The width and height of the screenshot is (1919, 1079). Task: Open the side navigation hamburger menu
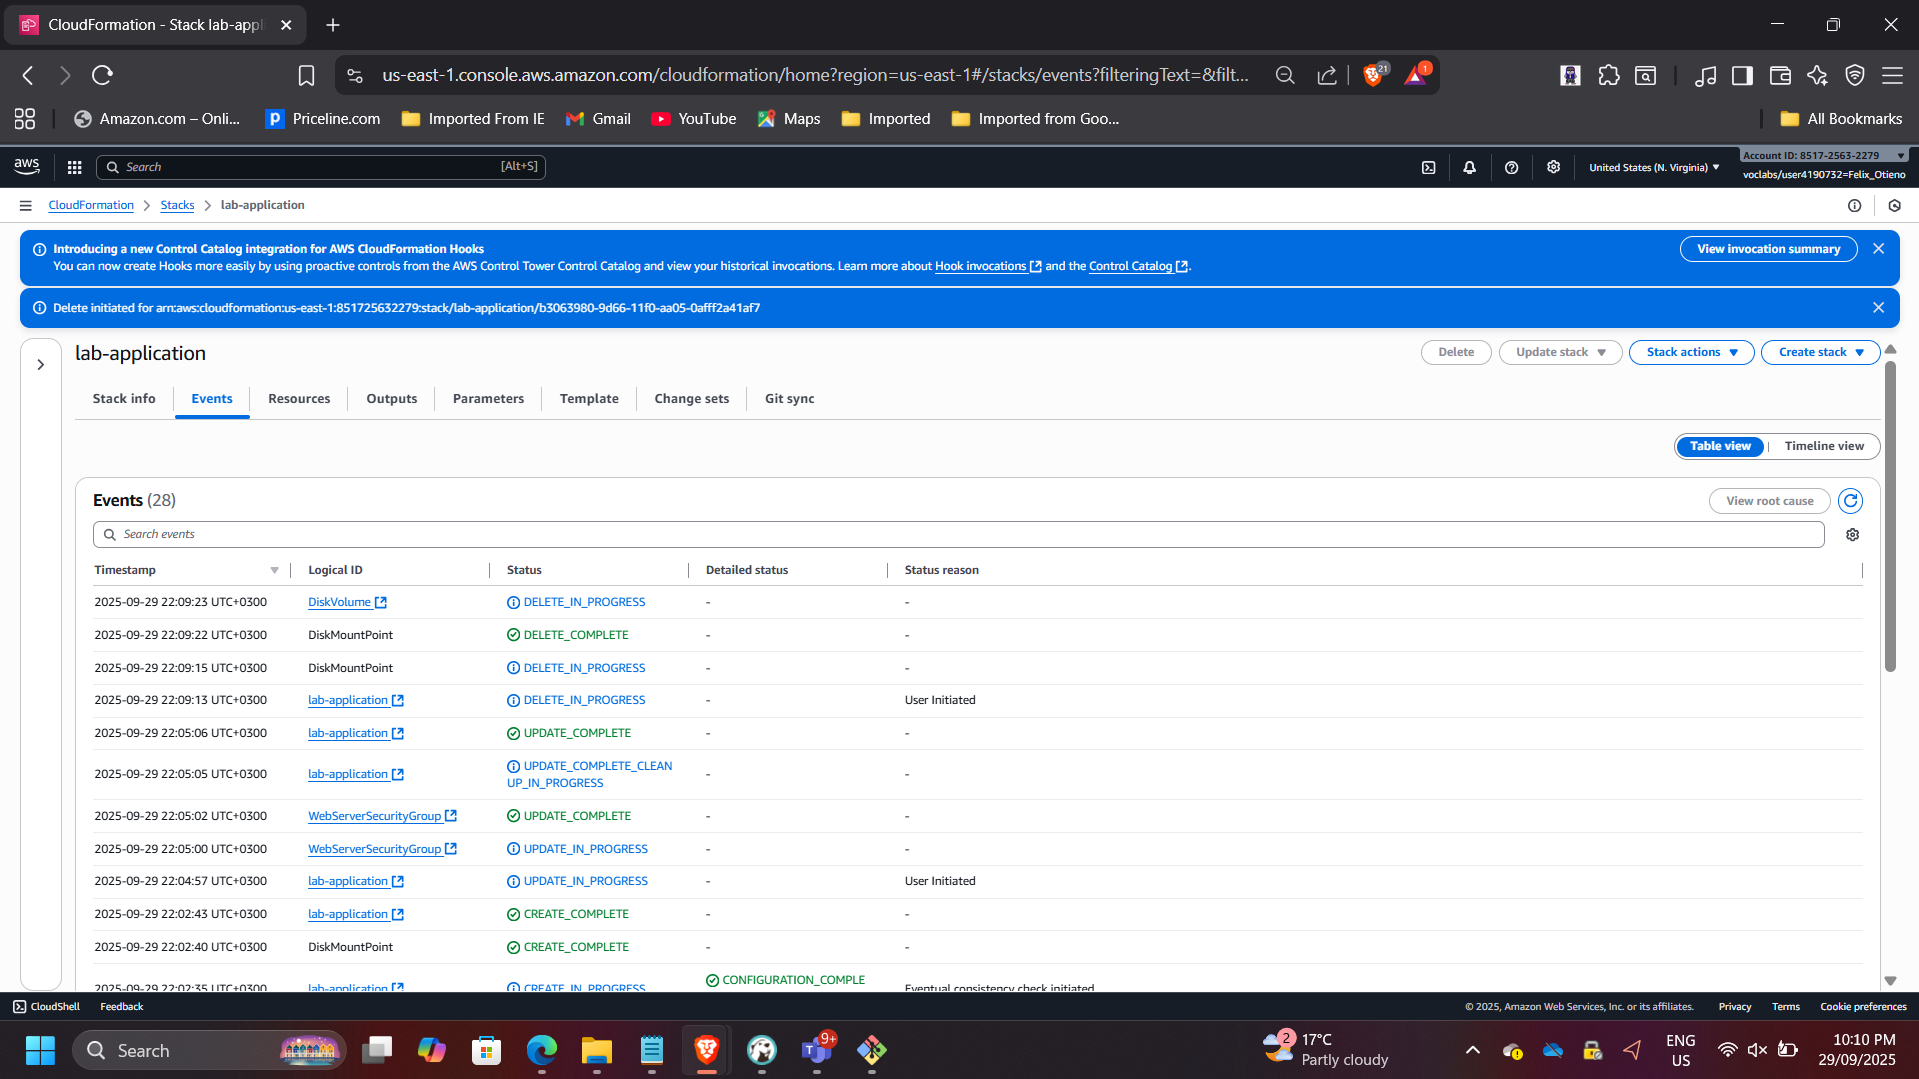click(26, 205)
